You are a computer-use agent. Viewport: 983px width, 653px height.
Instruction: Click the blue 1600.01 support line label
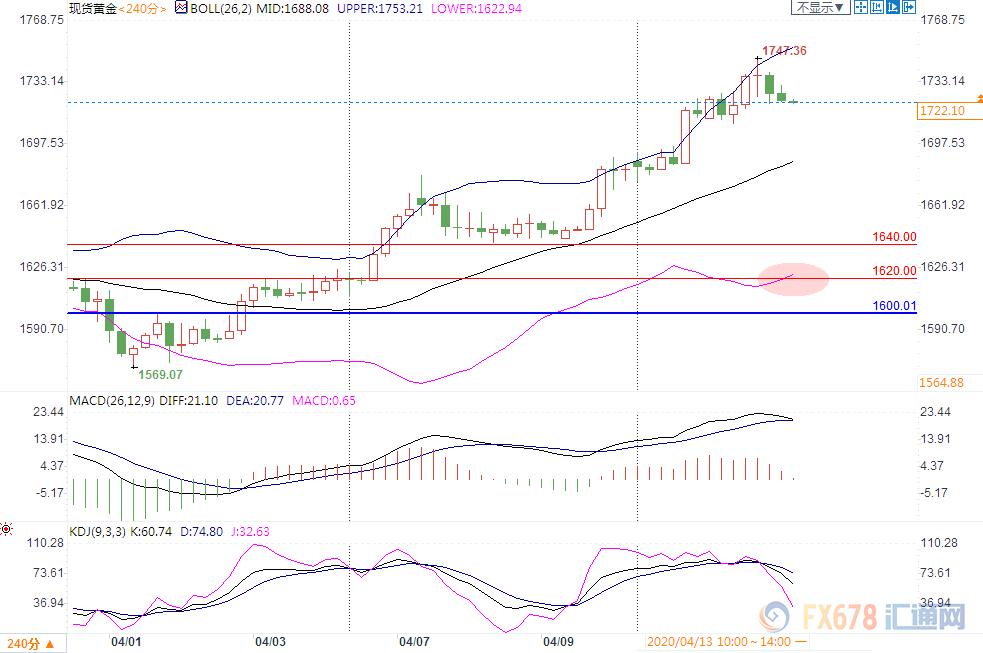coord(895,305)
